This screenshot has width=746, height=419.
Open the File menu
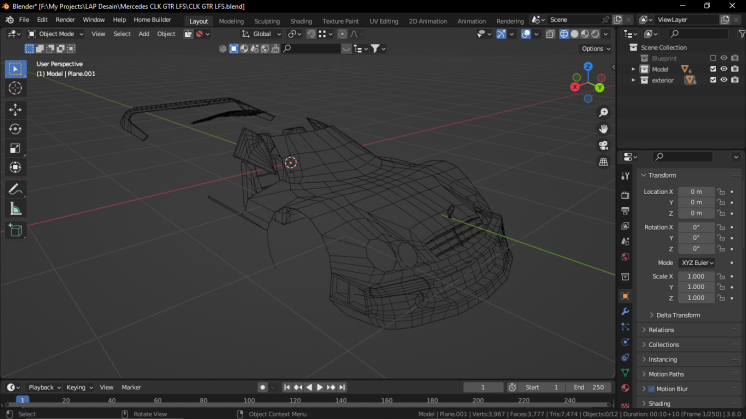coord(24,19)
